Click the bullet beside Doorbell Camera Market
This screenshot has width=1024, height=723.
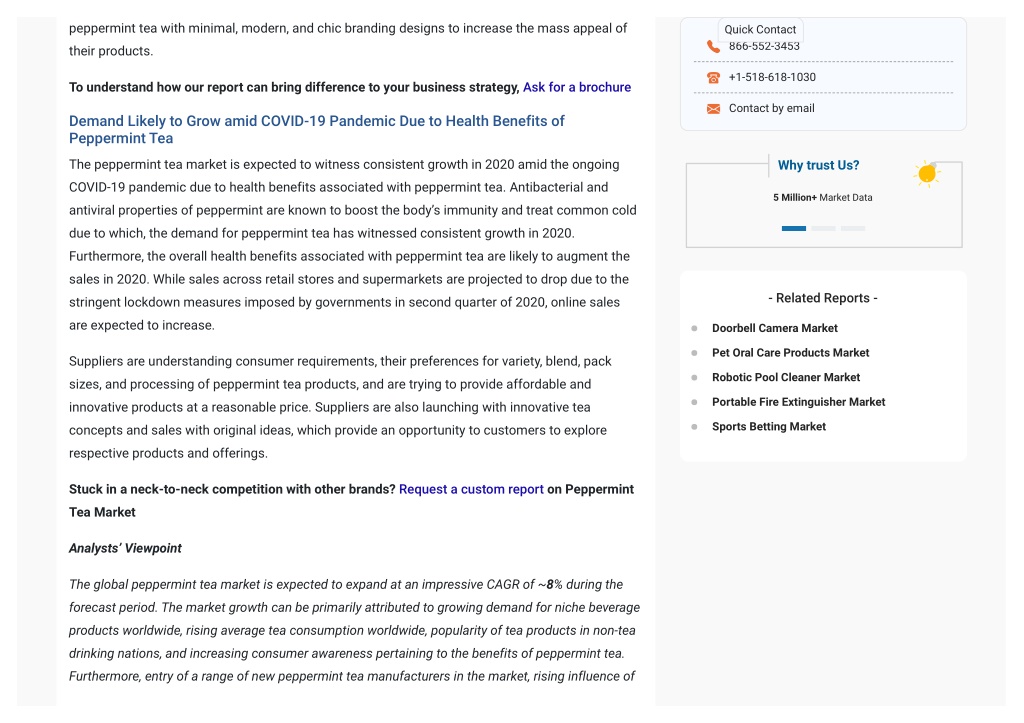pos(694,329)
